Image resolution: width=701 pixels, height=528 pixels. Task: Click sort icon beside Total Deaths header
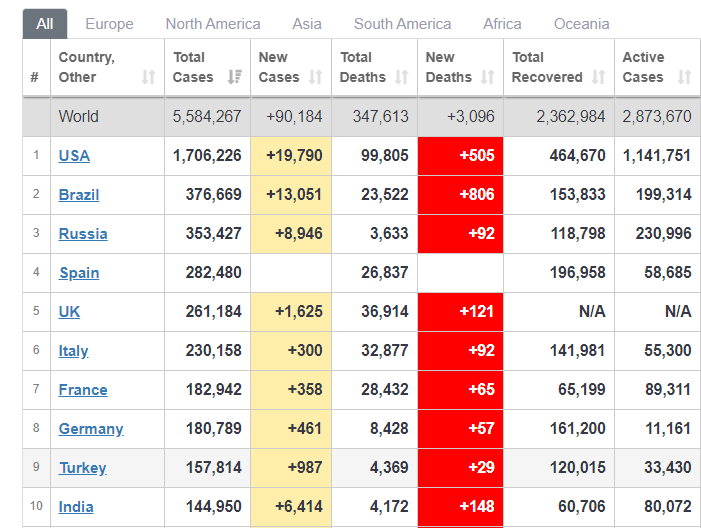pos(401,77)
